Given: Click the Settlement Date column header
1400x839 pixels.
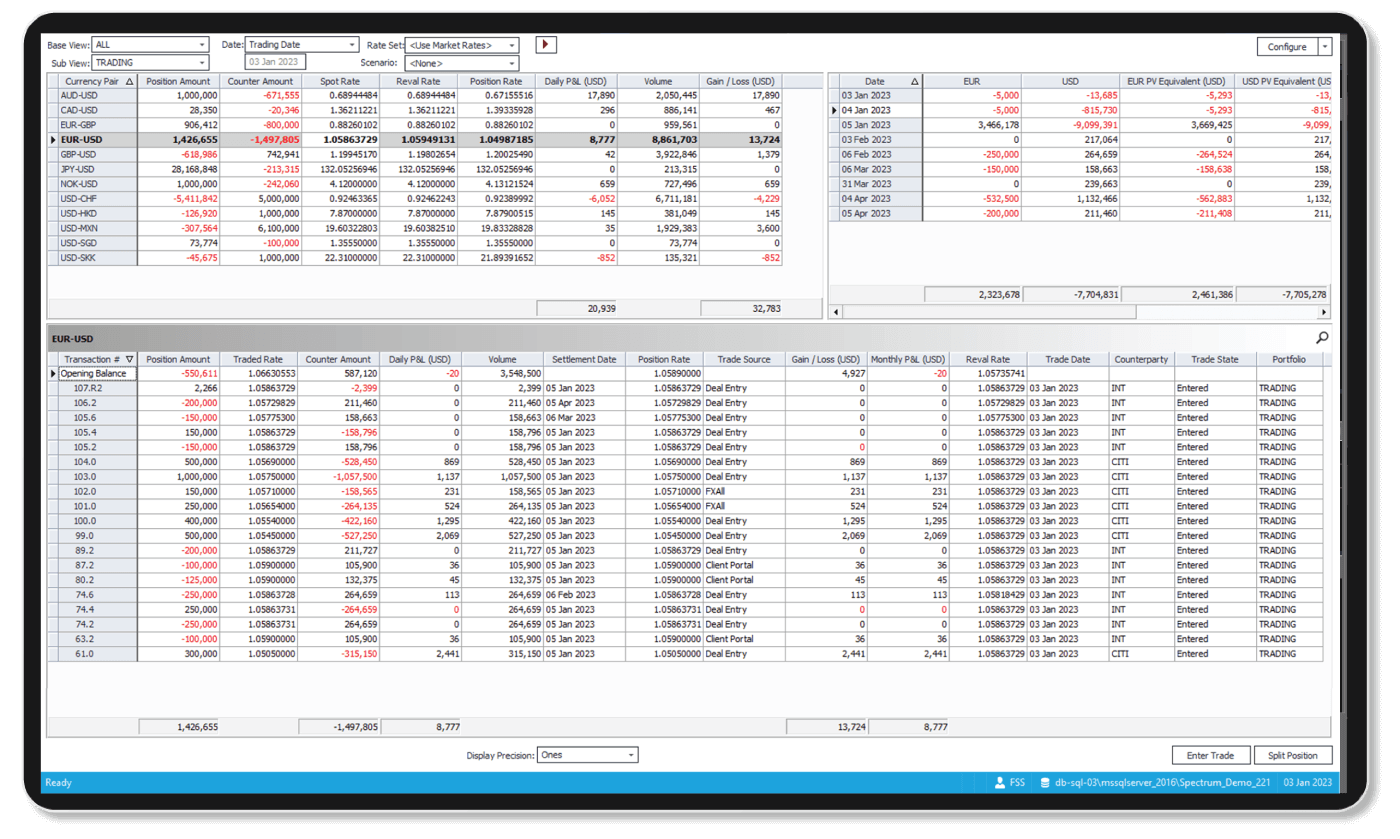Looking at the screenshot, I should [584, 359].
